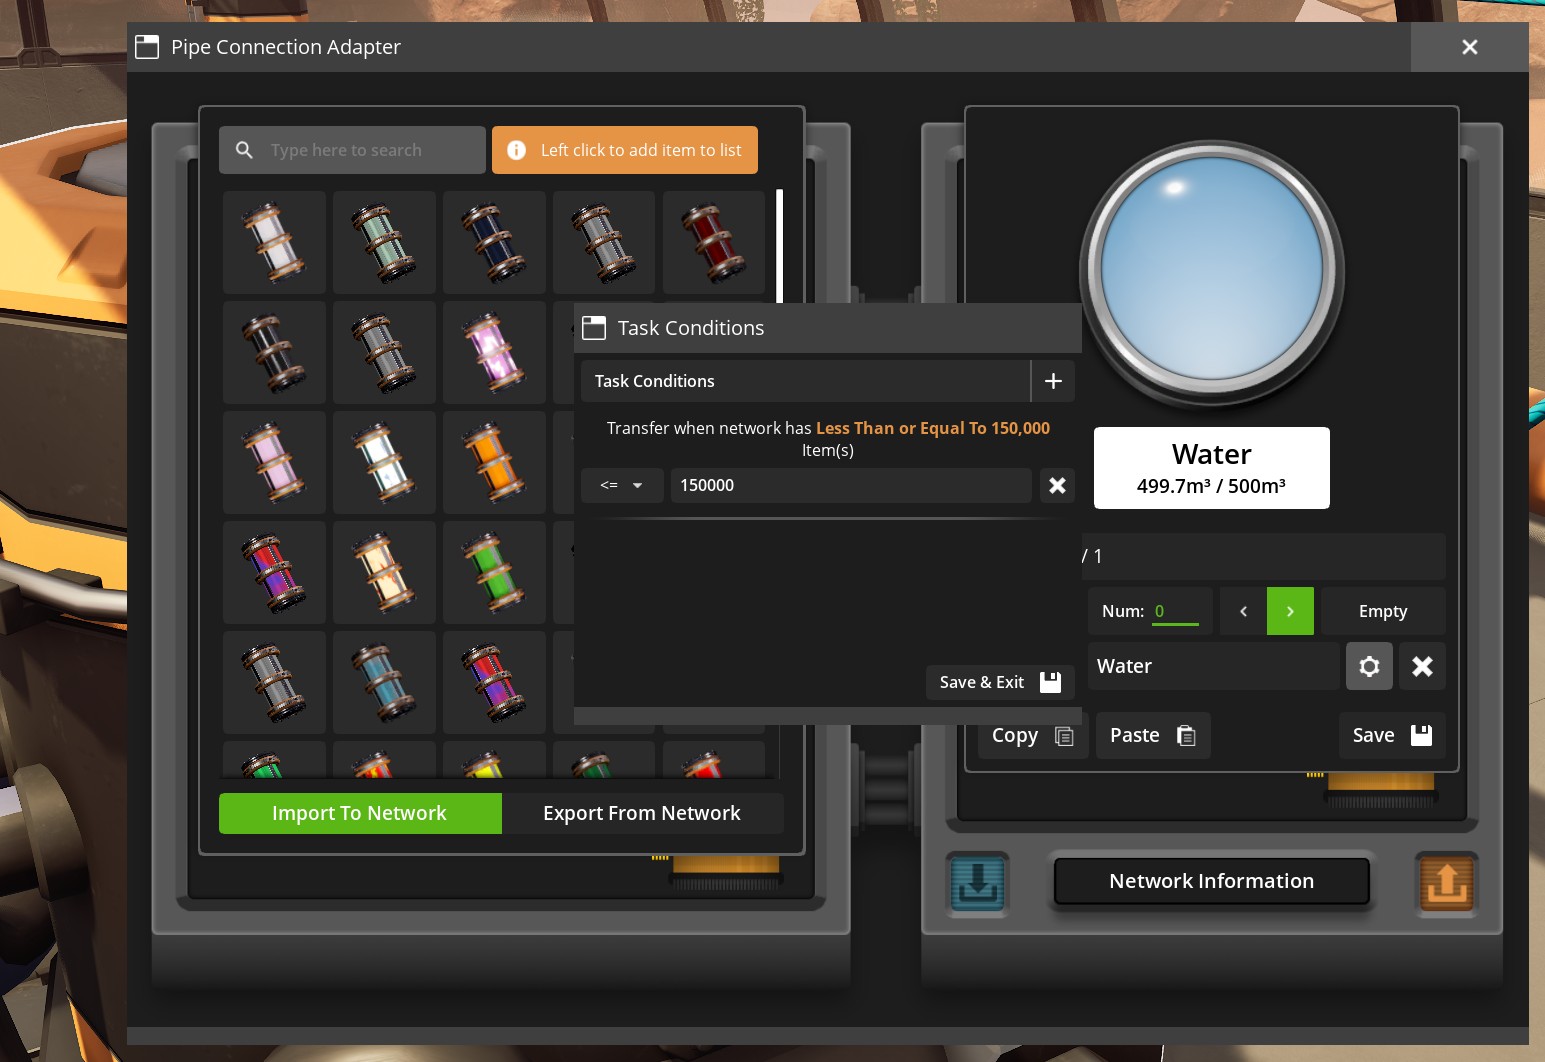Switch to Import To Network tab
Image resolution: width=1545 pixels, height=1062 pixels.
tap(360, 813)
